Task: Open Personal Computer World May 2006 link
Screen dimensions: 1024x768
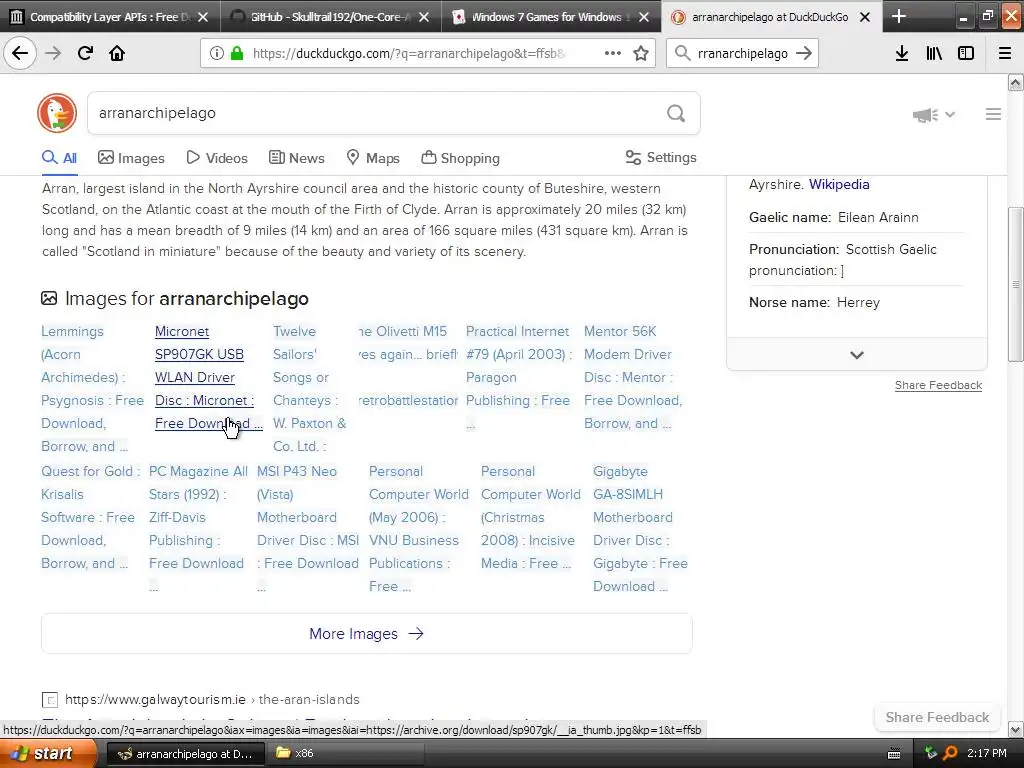Action: tap(418, 528)
